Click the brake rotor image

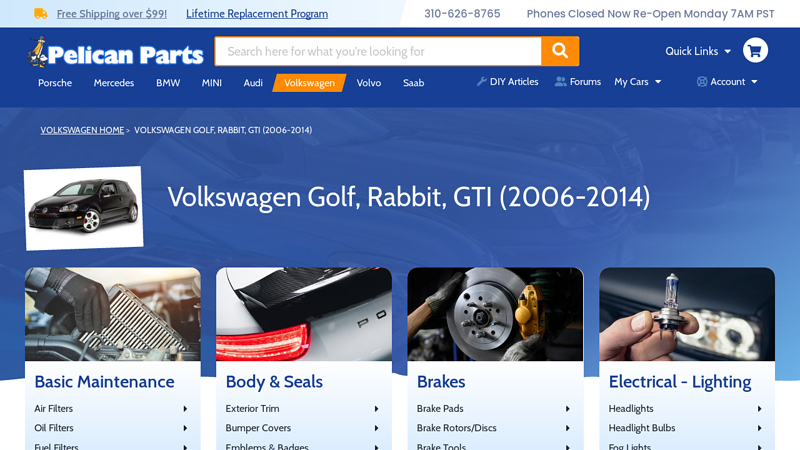[x=495, y=314]
